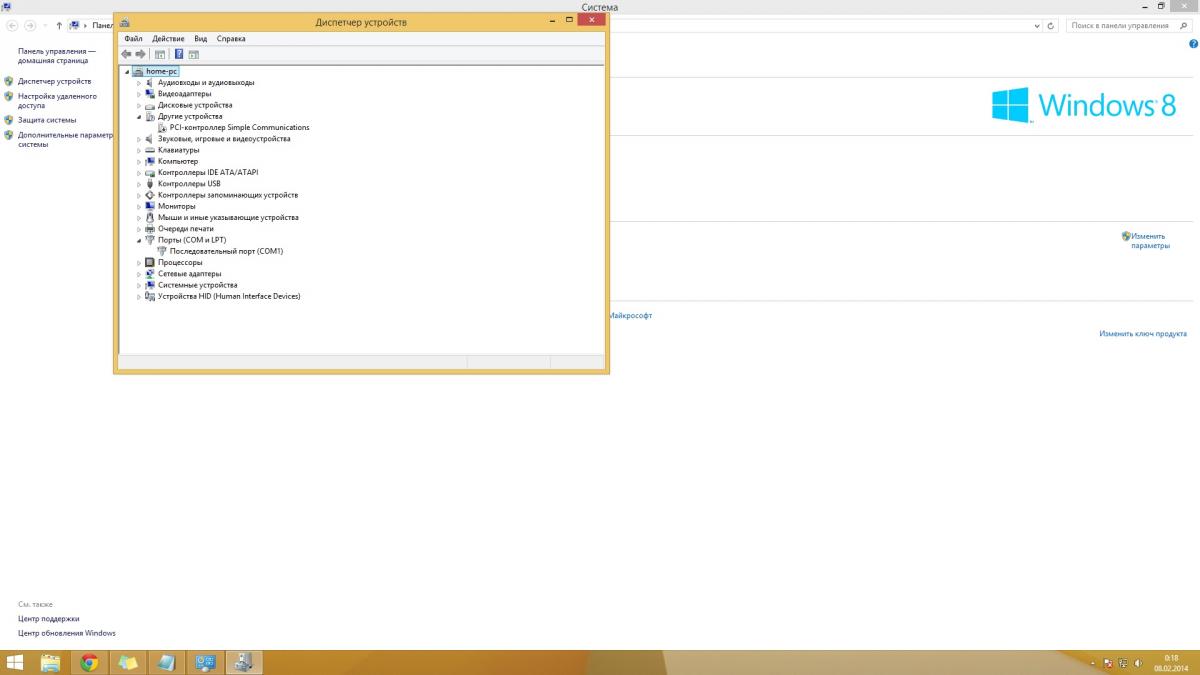This screenshot has width=1200, height=675.
Task: Expand the Контроллеры IDE ATA/ATAPI node
Action: tap(139, 173)
